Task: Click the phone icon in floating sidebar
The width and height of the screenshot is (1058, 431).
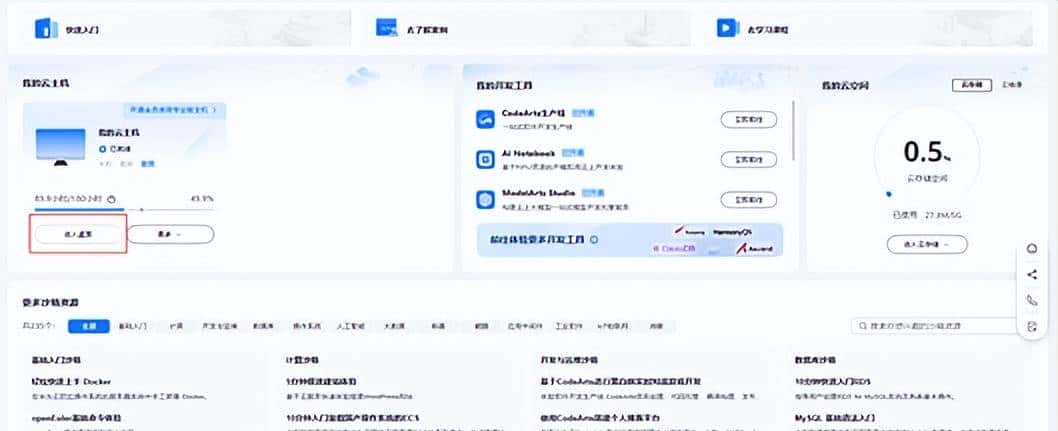Action: (1032, 300)
